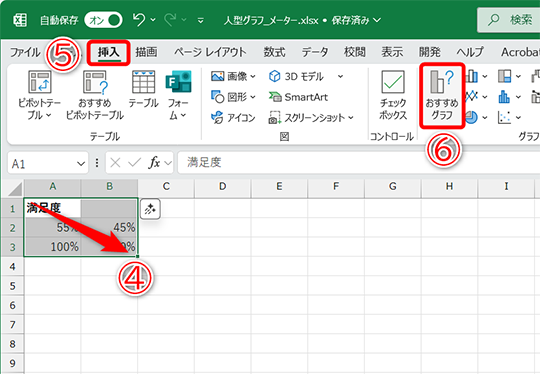Click cell B2 containing 45%
The image size is (540, 374).
point(109,227)
